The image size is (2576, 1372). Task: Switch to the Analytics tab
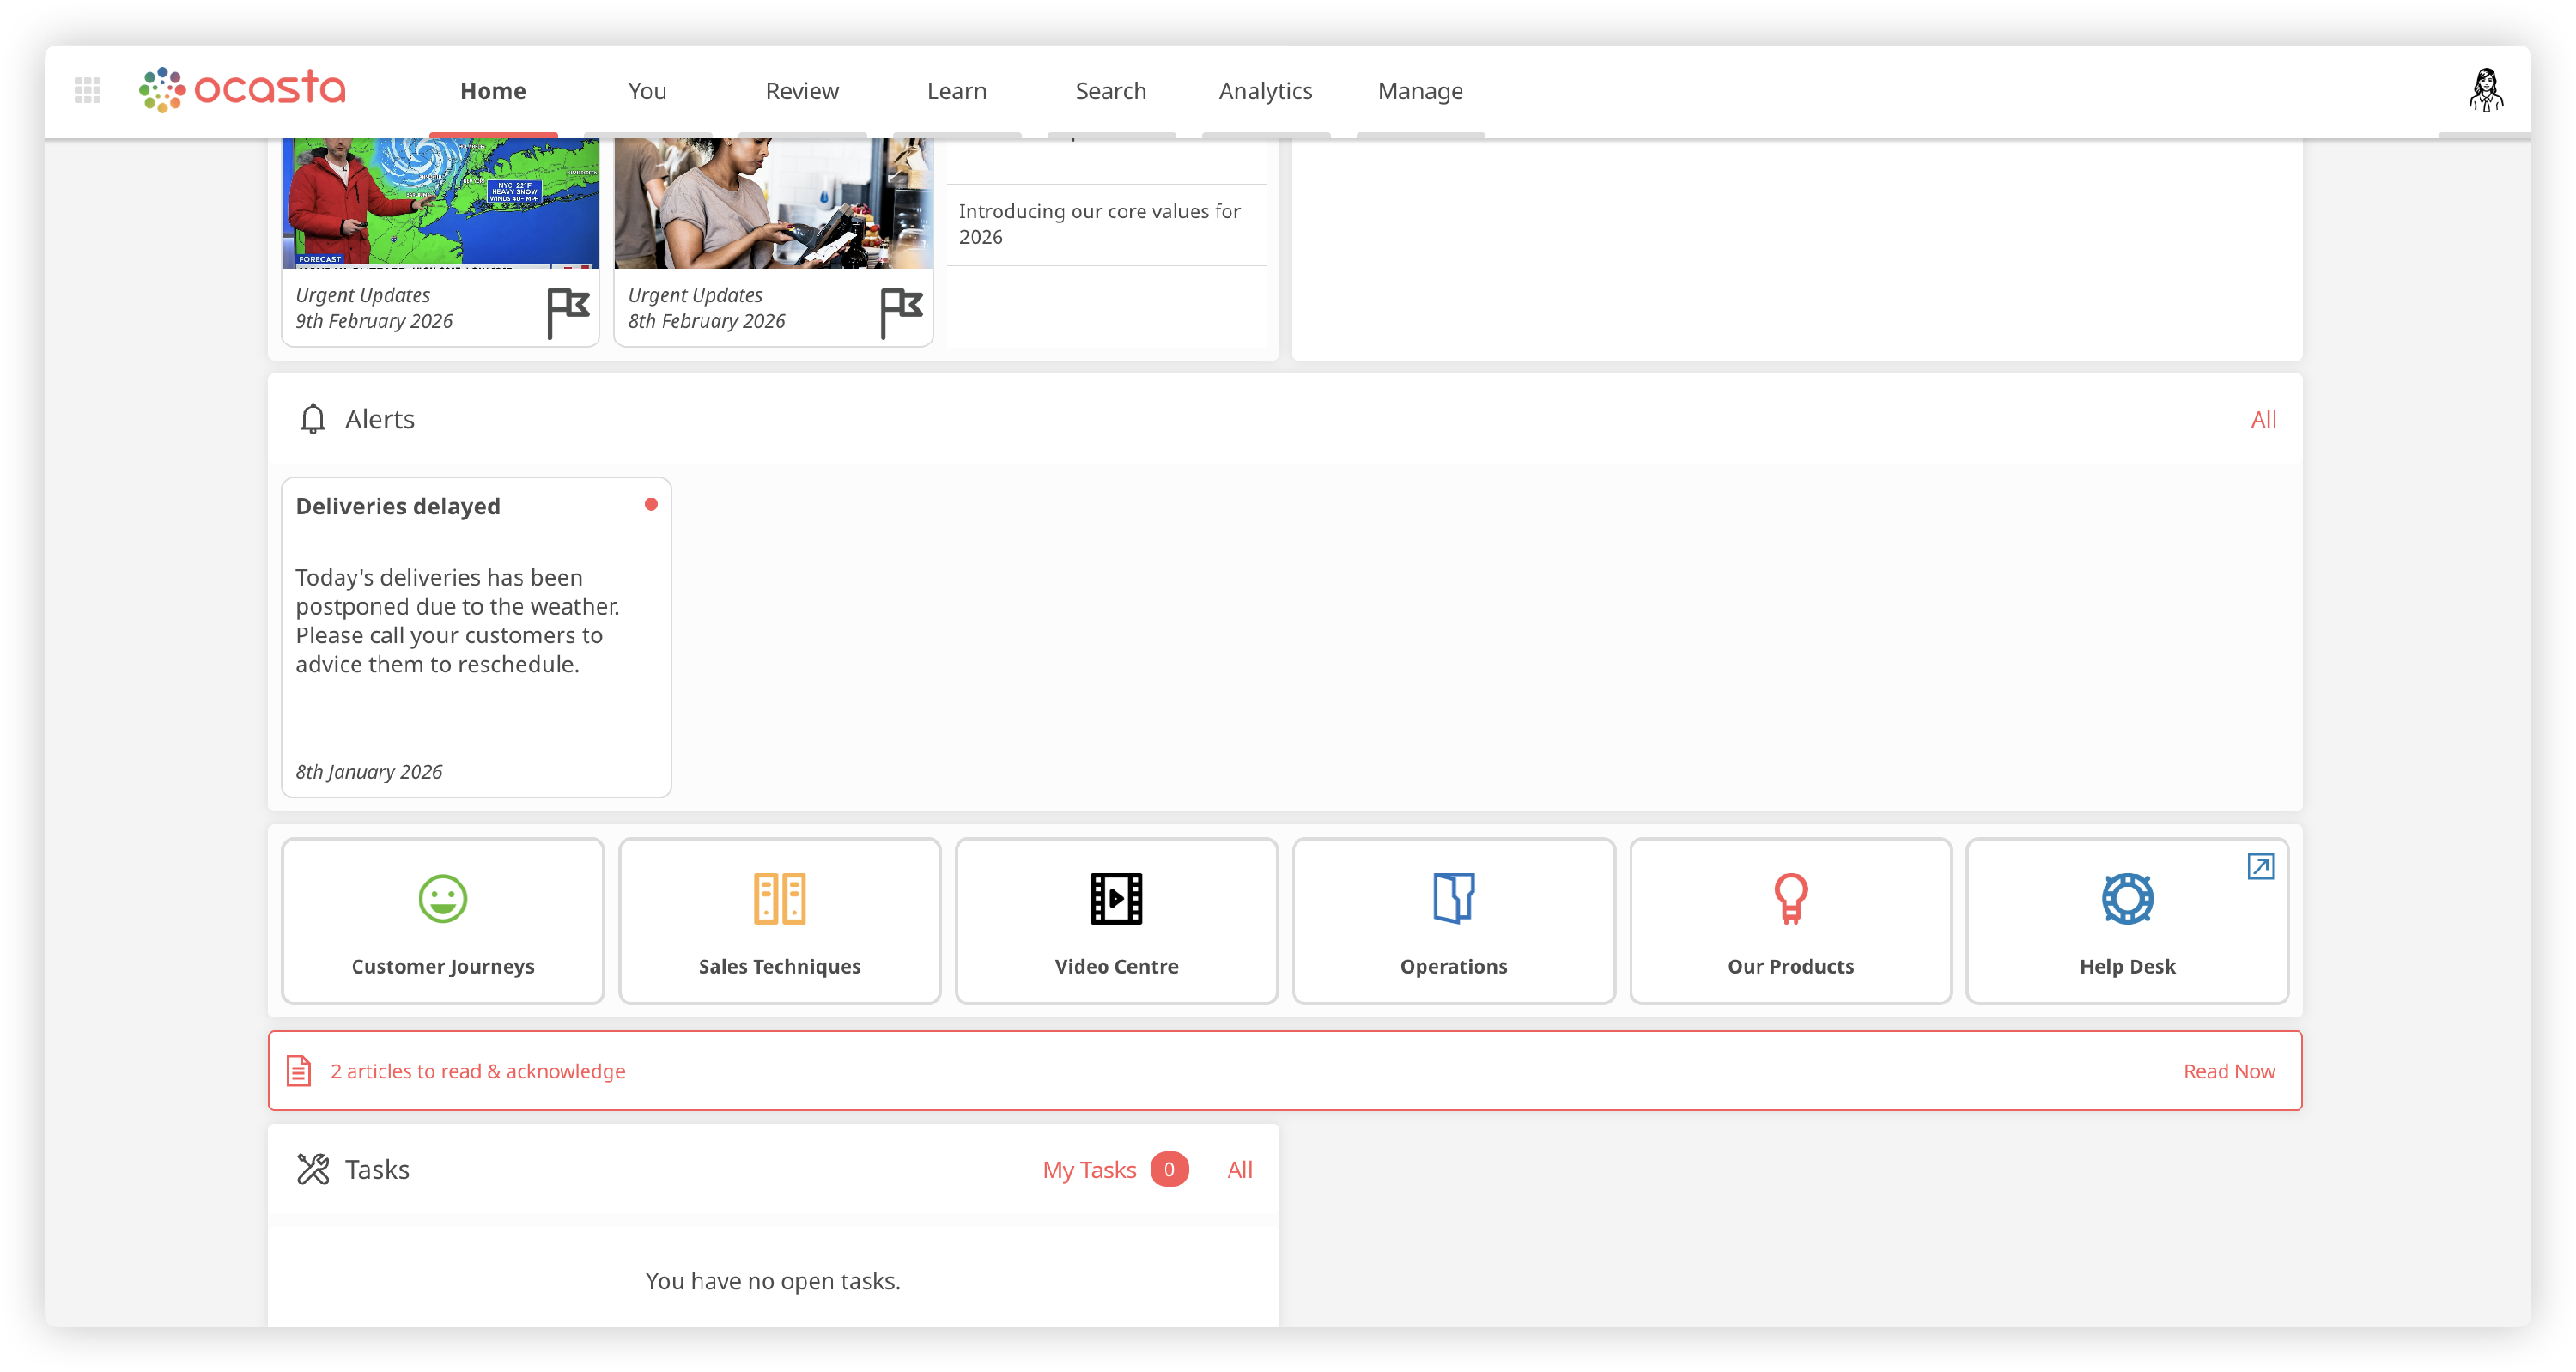coord(1265,91)
